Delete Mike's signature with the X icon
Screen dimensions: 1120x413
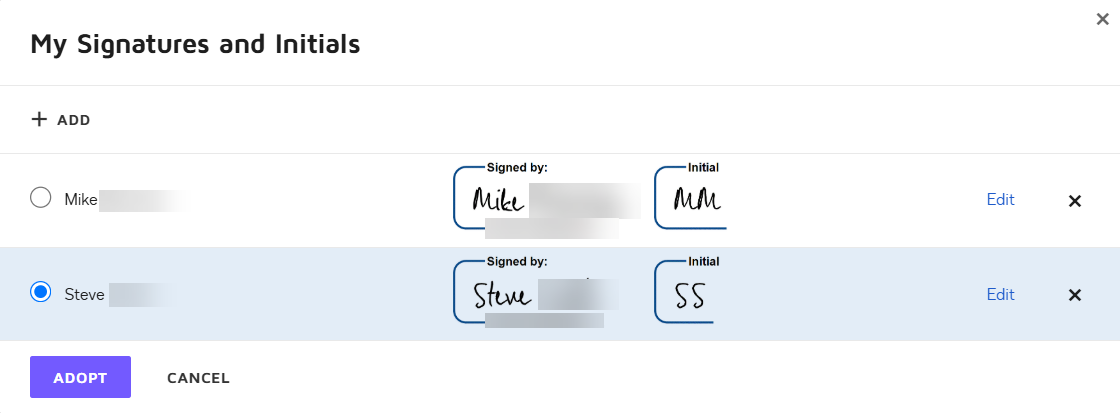coord(1075,200)
